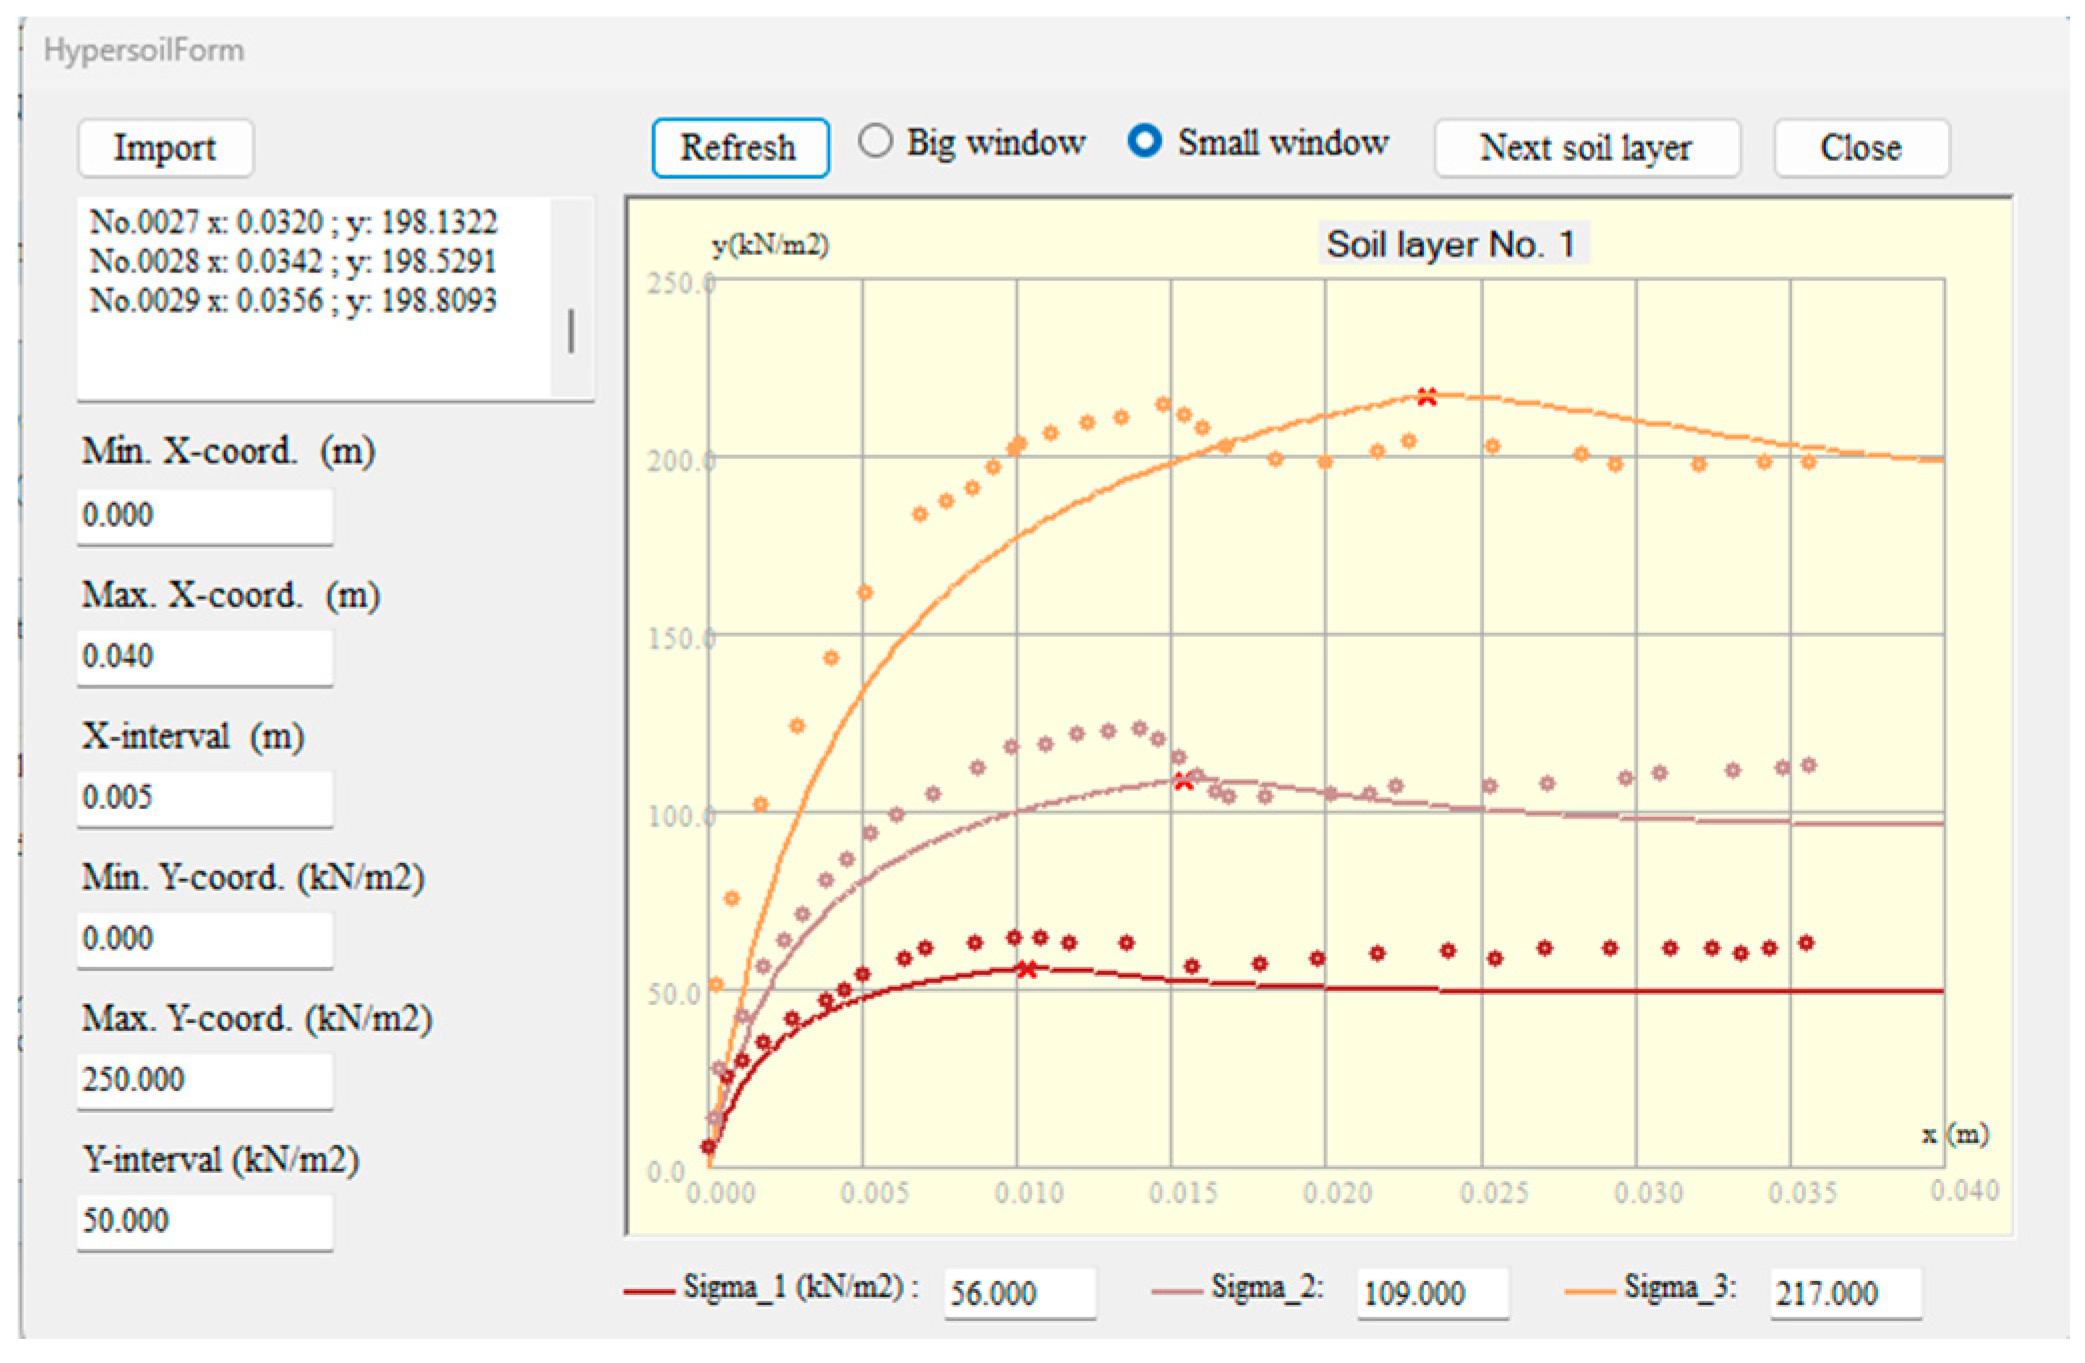Click the Import button
The width and height of the screenshot is (2085, 1363).
[x=165, y=148]
